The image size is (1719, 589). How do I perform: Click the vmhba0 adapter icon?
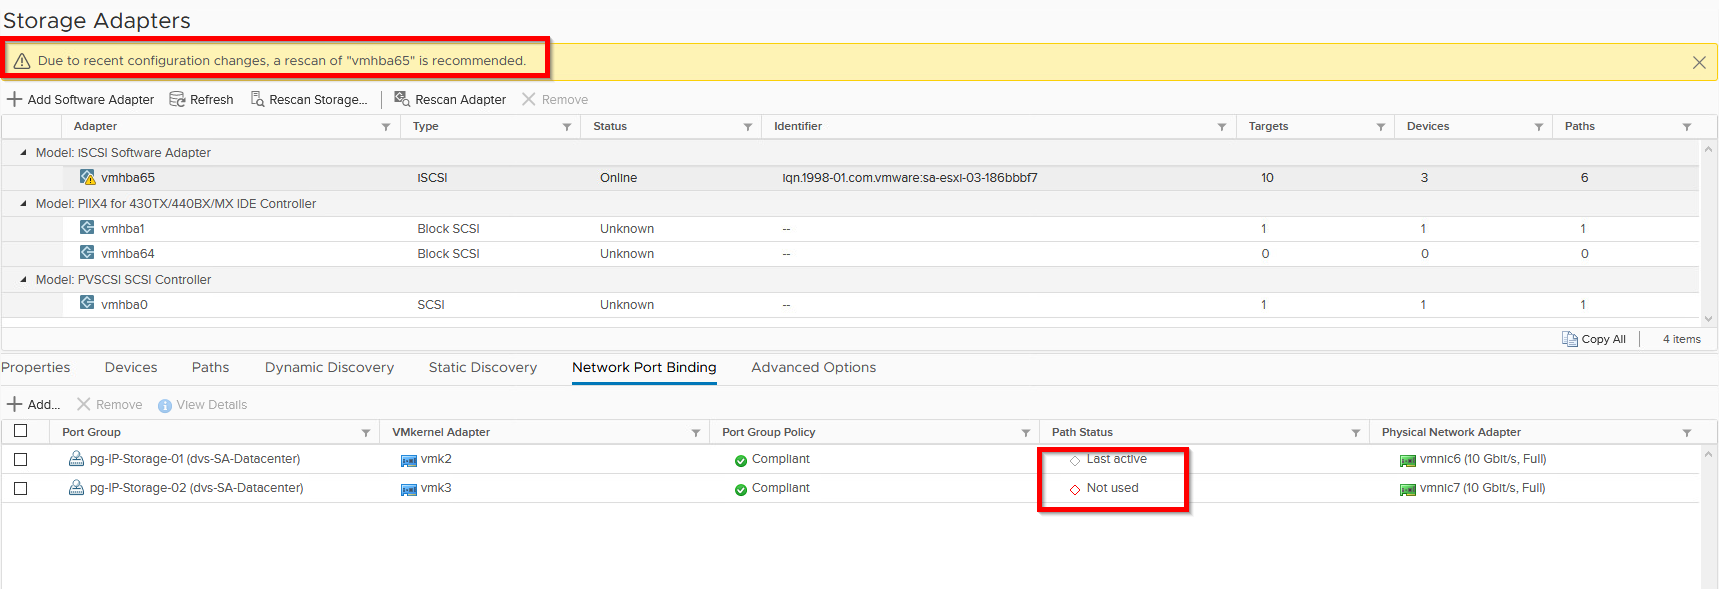tap(88, 303)
